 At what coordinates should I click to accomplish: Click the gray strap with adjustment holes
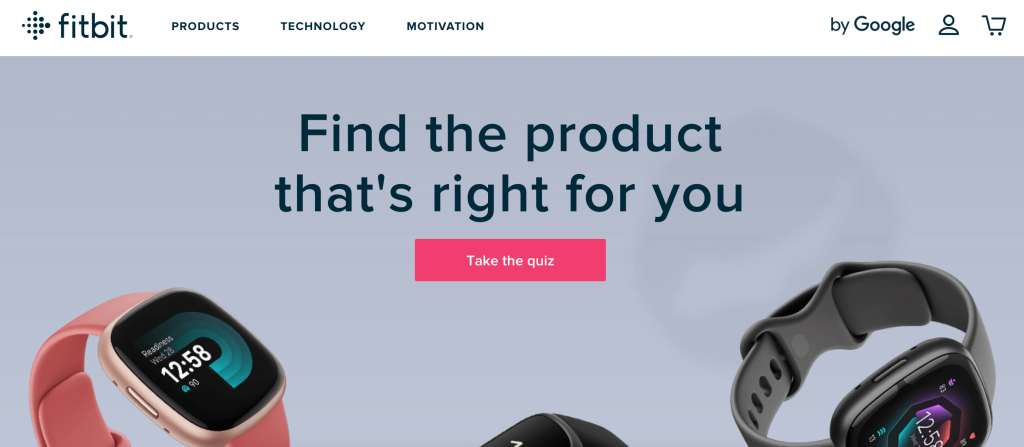tap(762, 392)
